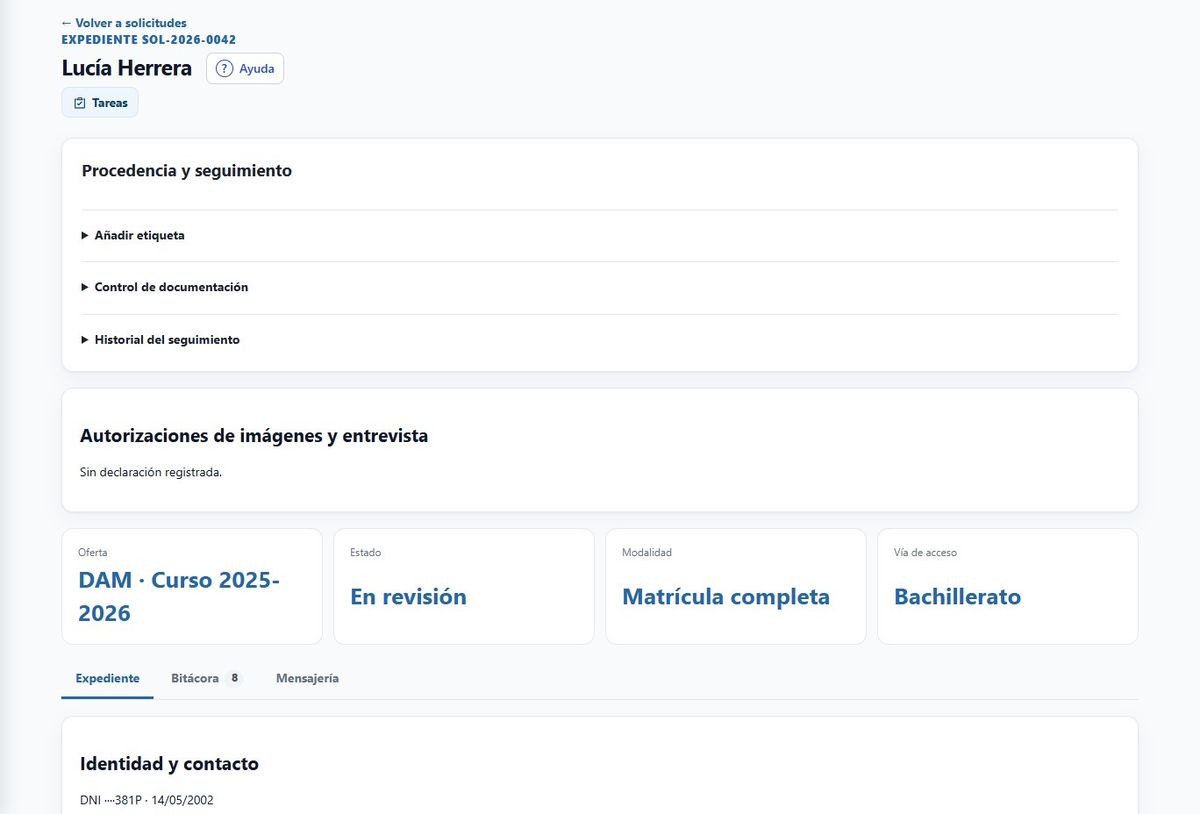Click Autorizaciones de imágenes y entrevista heading
This screenshot has width=1200, height=814.
[254, 436]
